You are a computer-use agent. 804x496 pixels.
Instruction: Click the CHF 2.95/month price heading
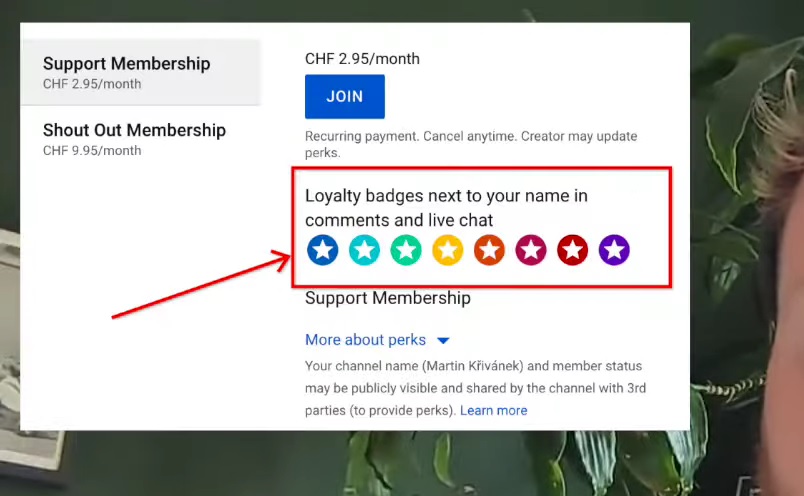click(362, 58)
